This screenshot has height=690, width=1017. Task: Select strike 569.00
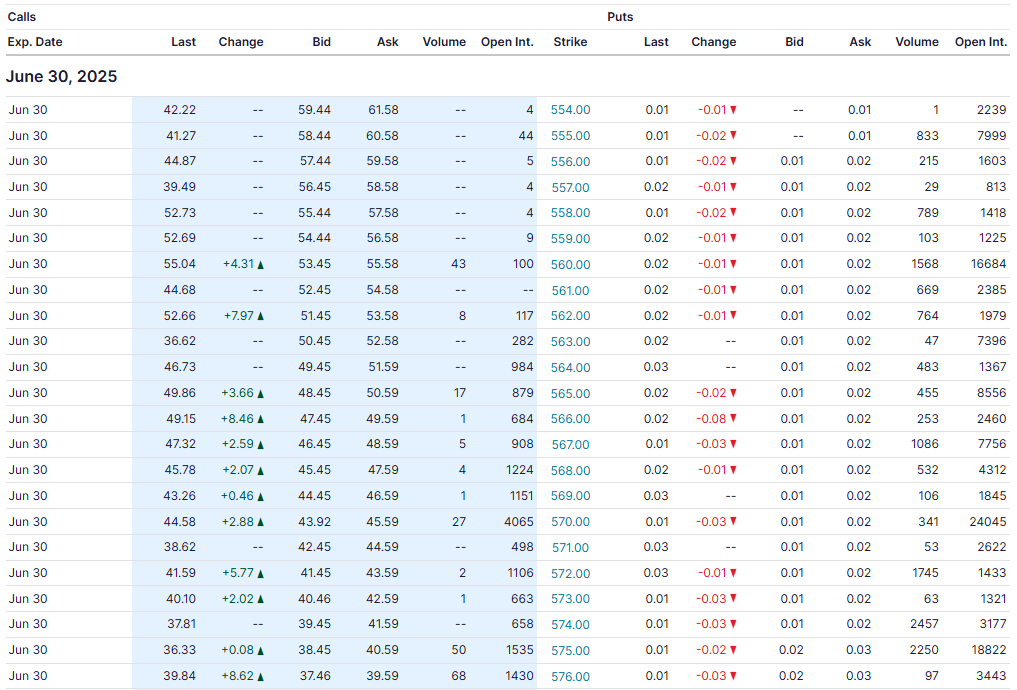coord(570,496)
